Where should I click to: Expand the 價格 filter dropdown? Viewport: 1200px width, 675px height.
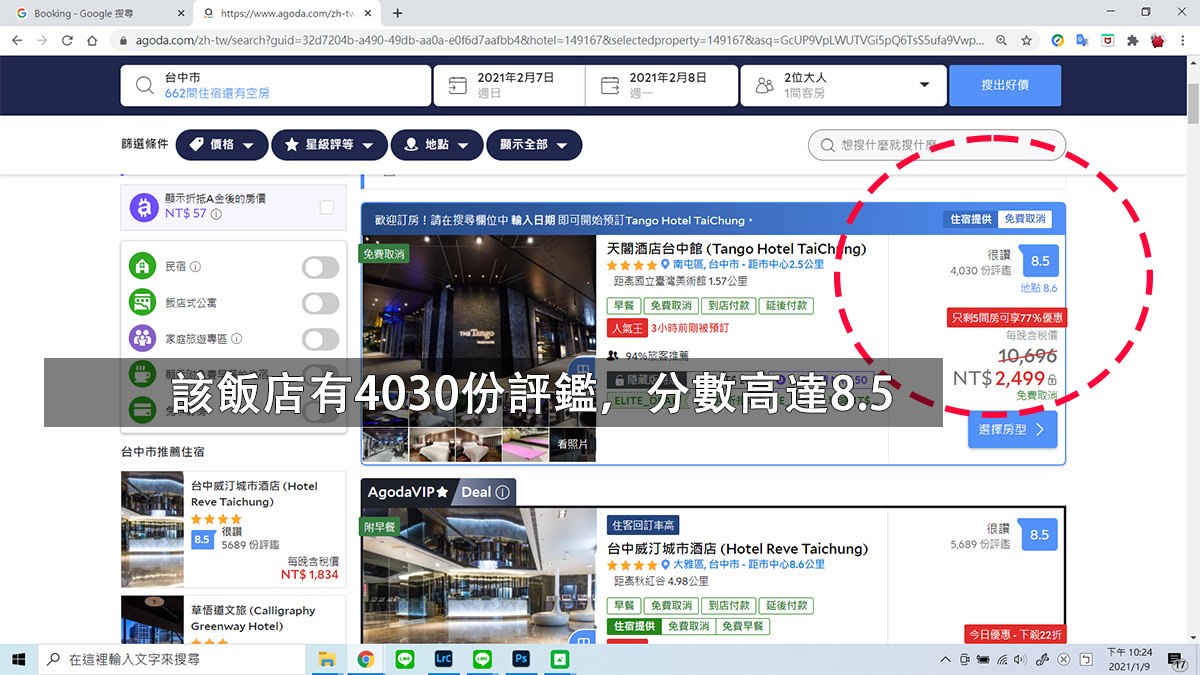[x=221, y=144]
